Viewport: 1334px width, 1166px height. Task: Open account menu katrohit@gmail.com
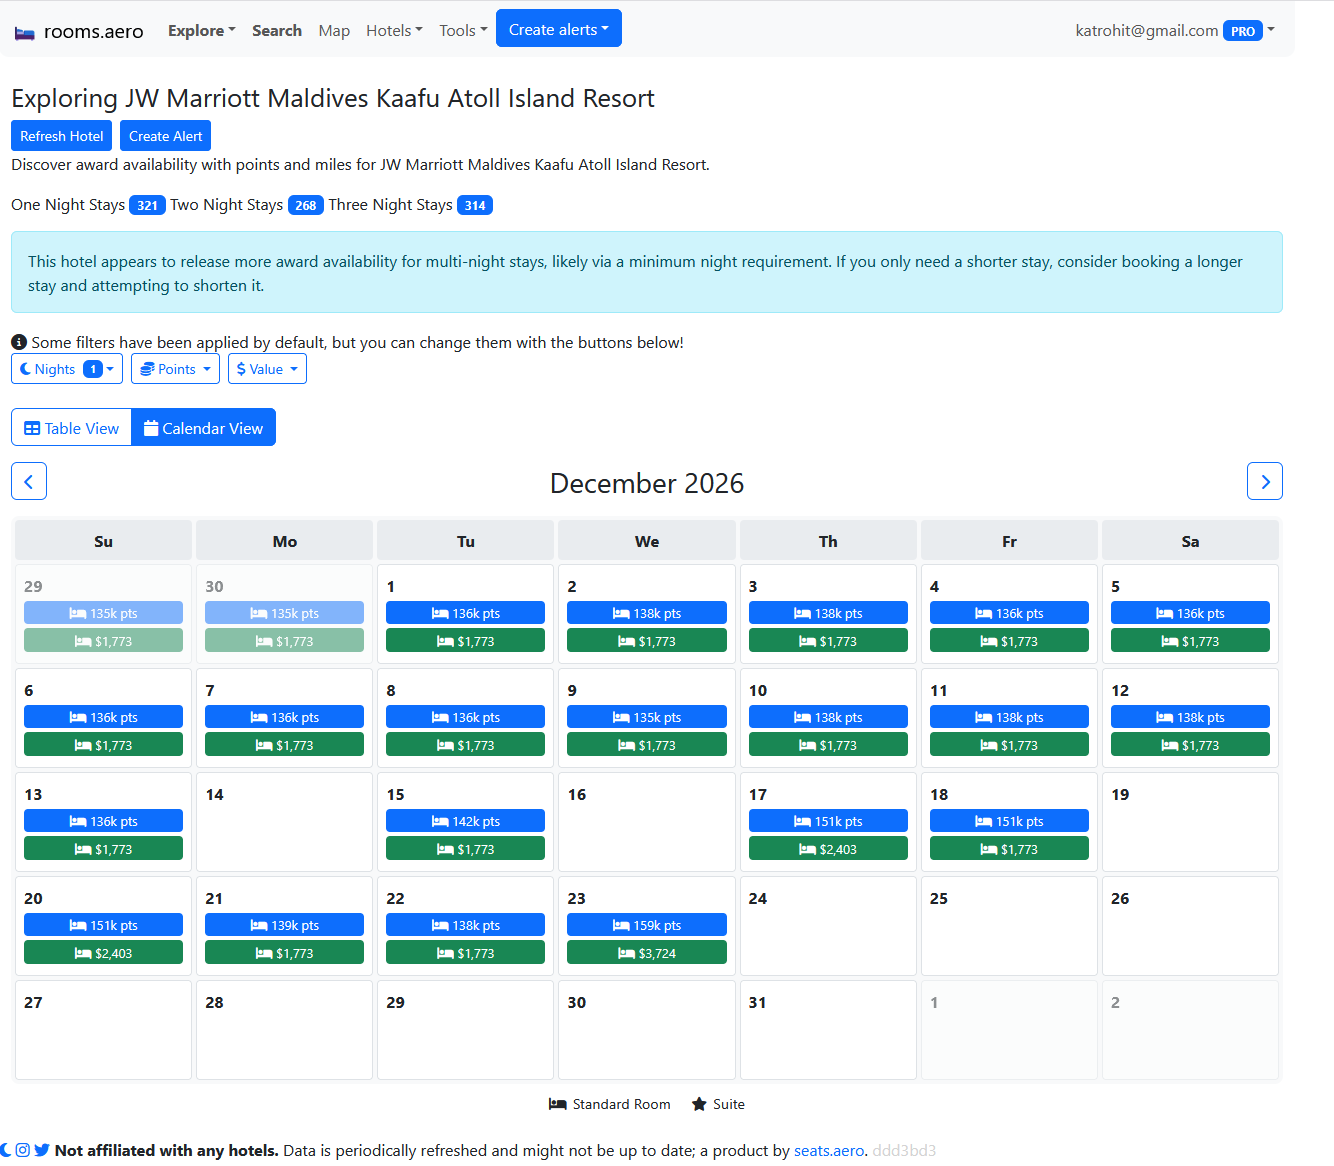(x=1176, y=31)
